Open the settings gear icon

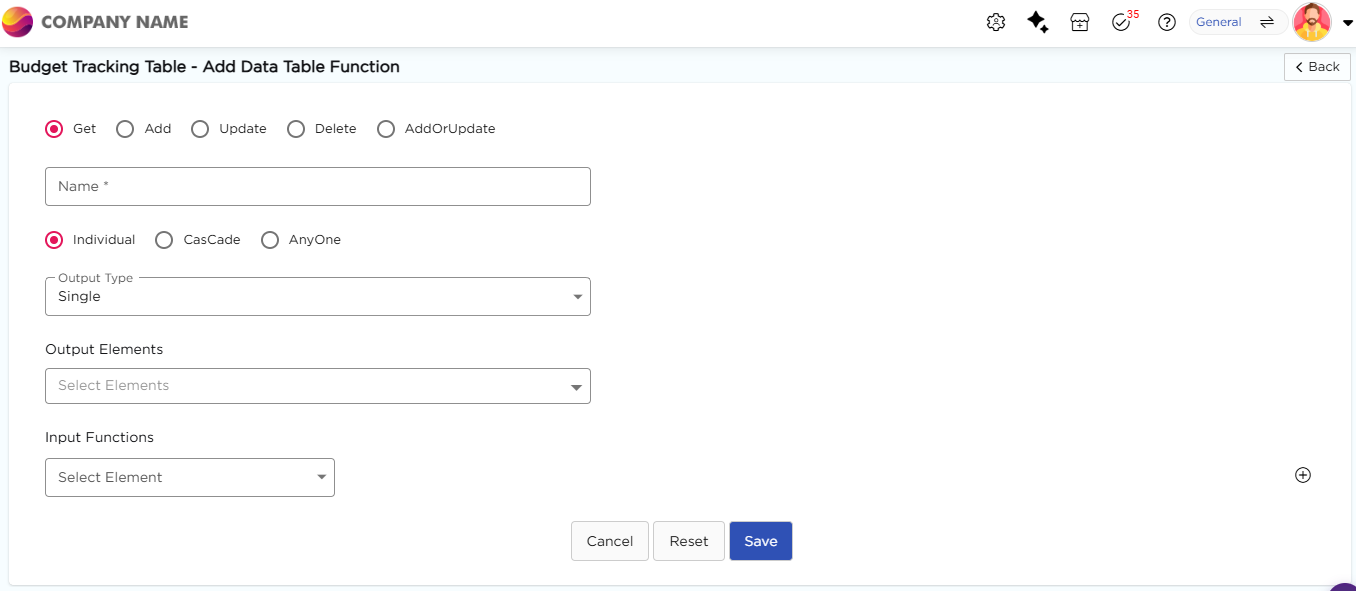tap(995, 22)
